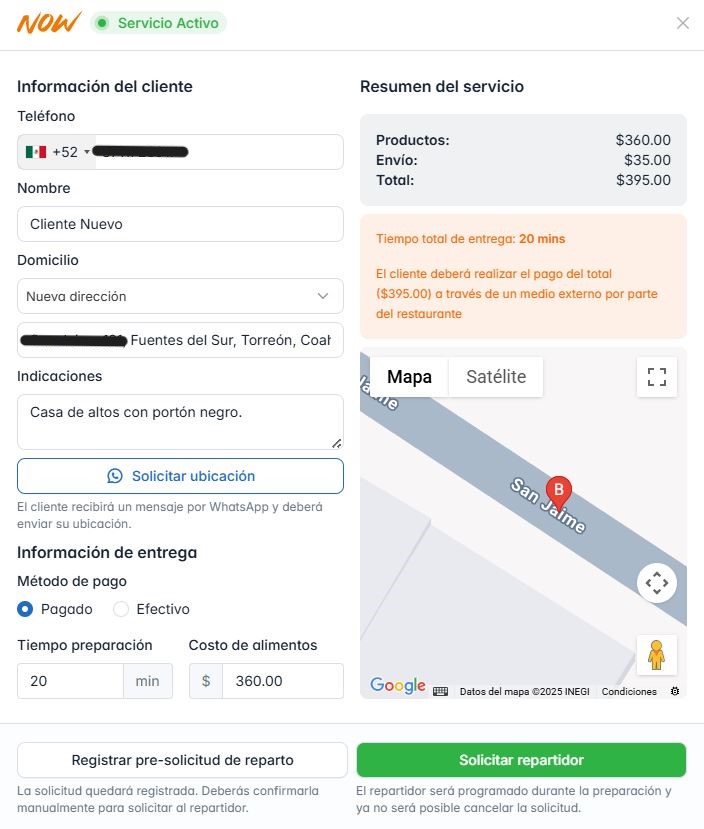
Task: Click Solicitar ubicación WhatsApp button
Action: (x=180, y=476)
